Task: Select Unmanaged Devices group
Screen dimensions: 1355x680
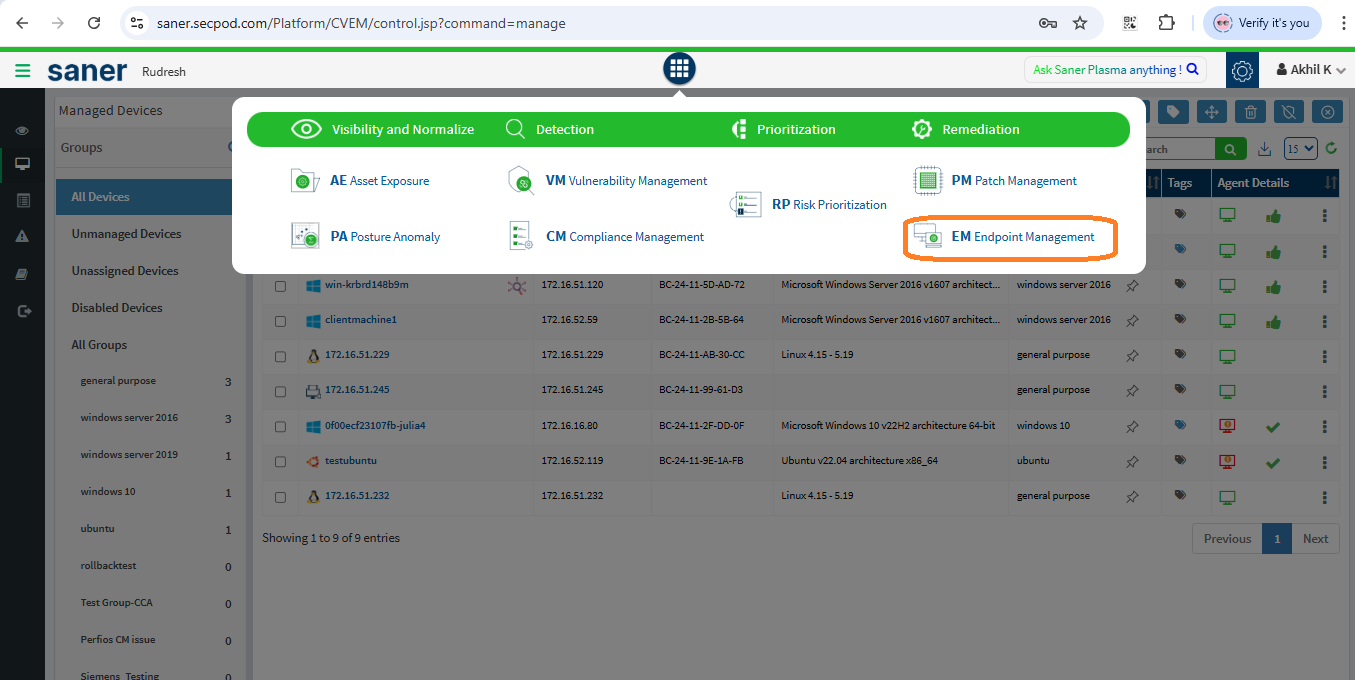Action: pyautogui.click(x=126, y=234)
